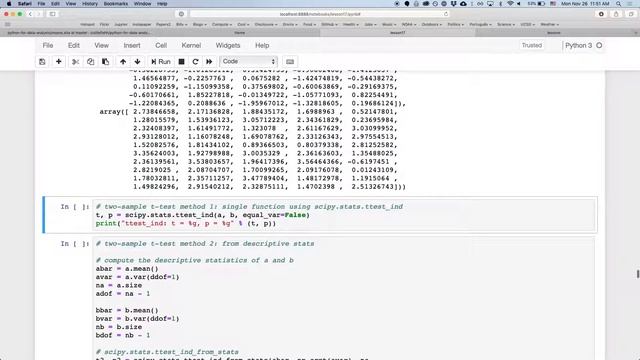The image size is (640, 360).
Task: Expand Food bookmarks folder
Action: (x=309, y=24)
